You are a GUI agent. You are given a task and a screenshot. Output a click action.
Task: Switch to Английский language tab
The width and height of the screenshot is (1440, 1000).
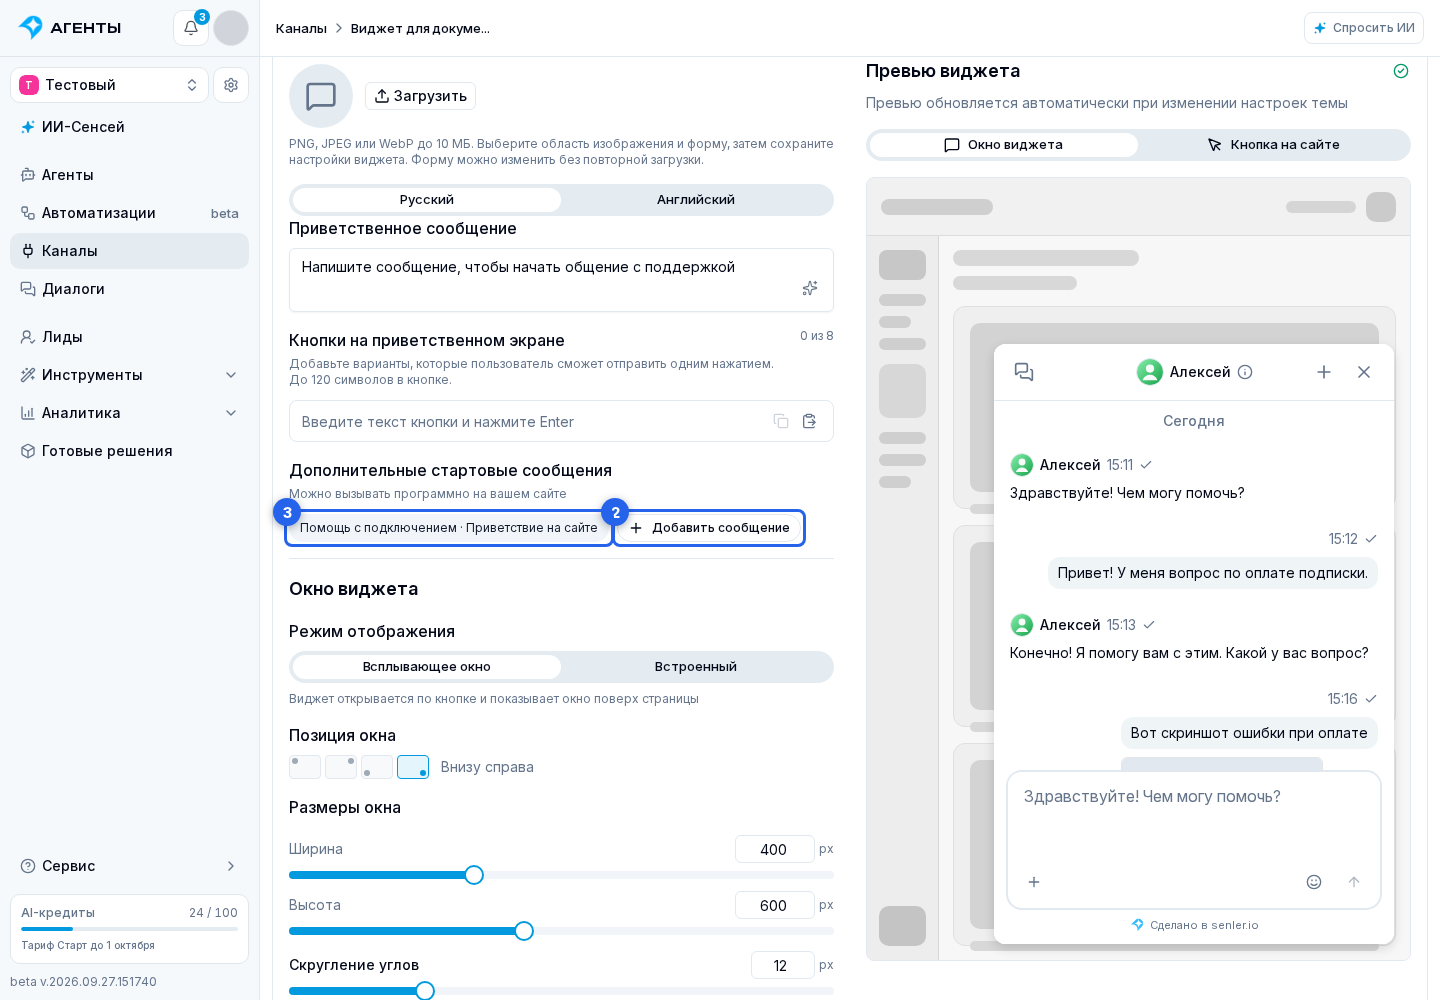(696, 200)
